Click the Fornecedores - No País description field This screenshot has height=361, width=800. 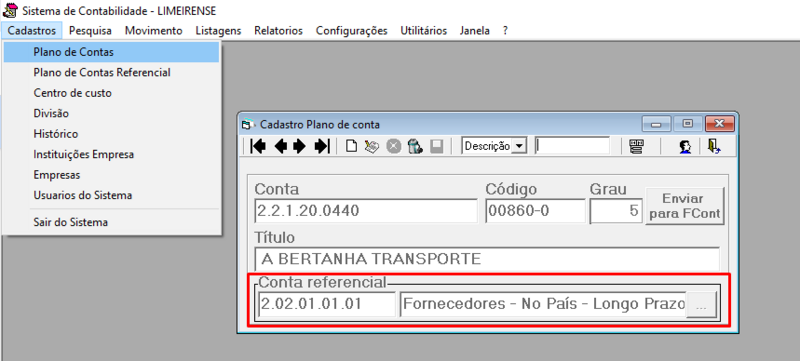click(543, 304)
